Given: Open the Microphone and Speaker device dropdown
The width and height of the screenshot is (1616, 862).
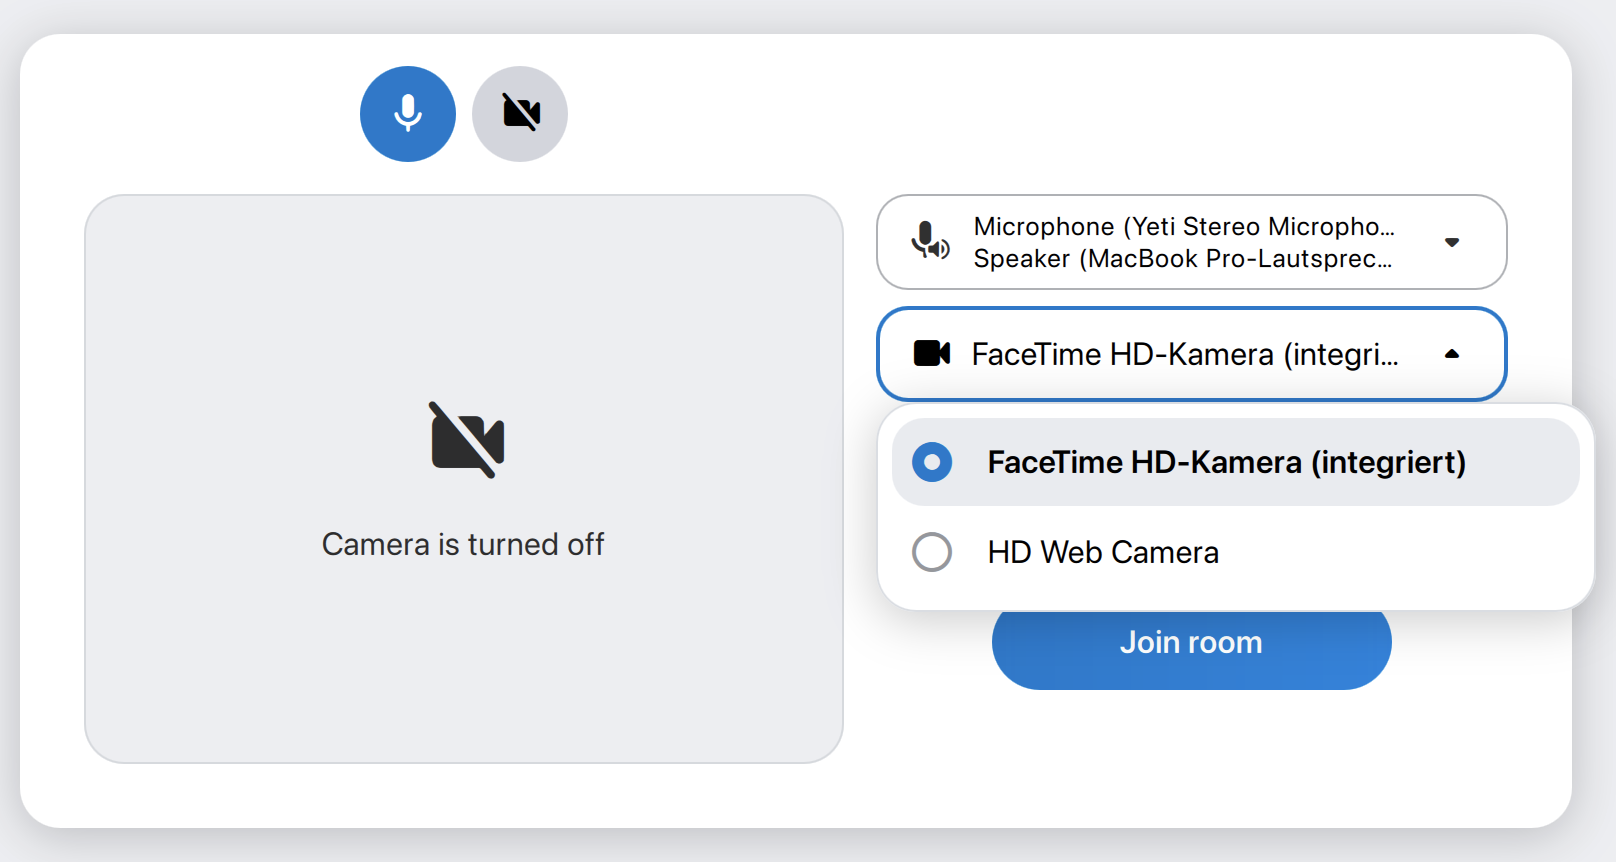Looking at the screenshot, I should pos(1190,242).
